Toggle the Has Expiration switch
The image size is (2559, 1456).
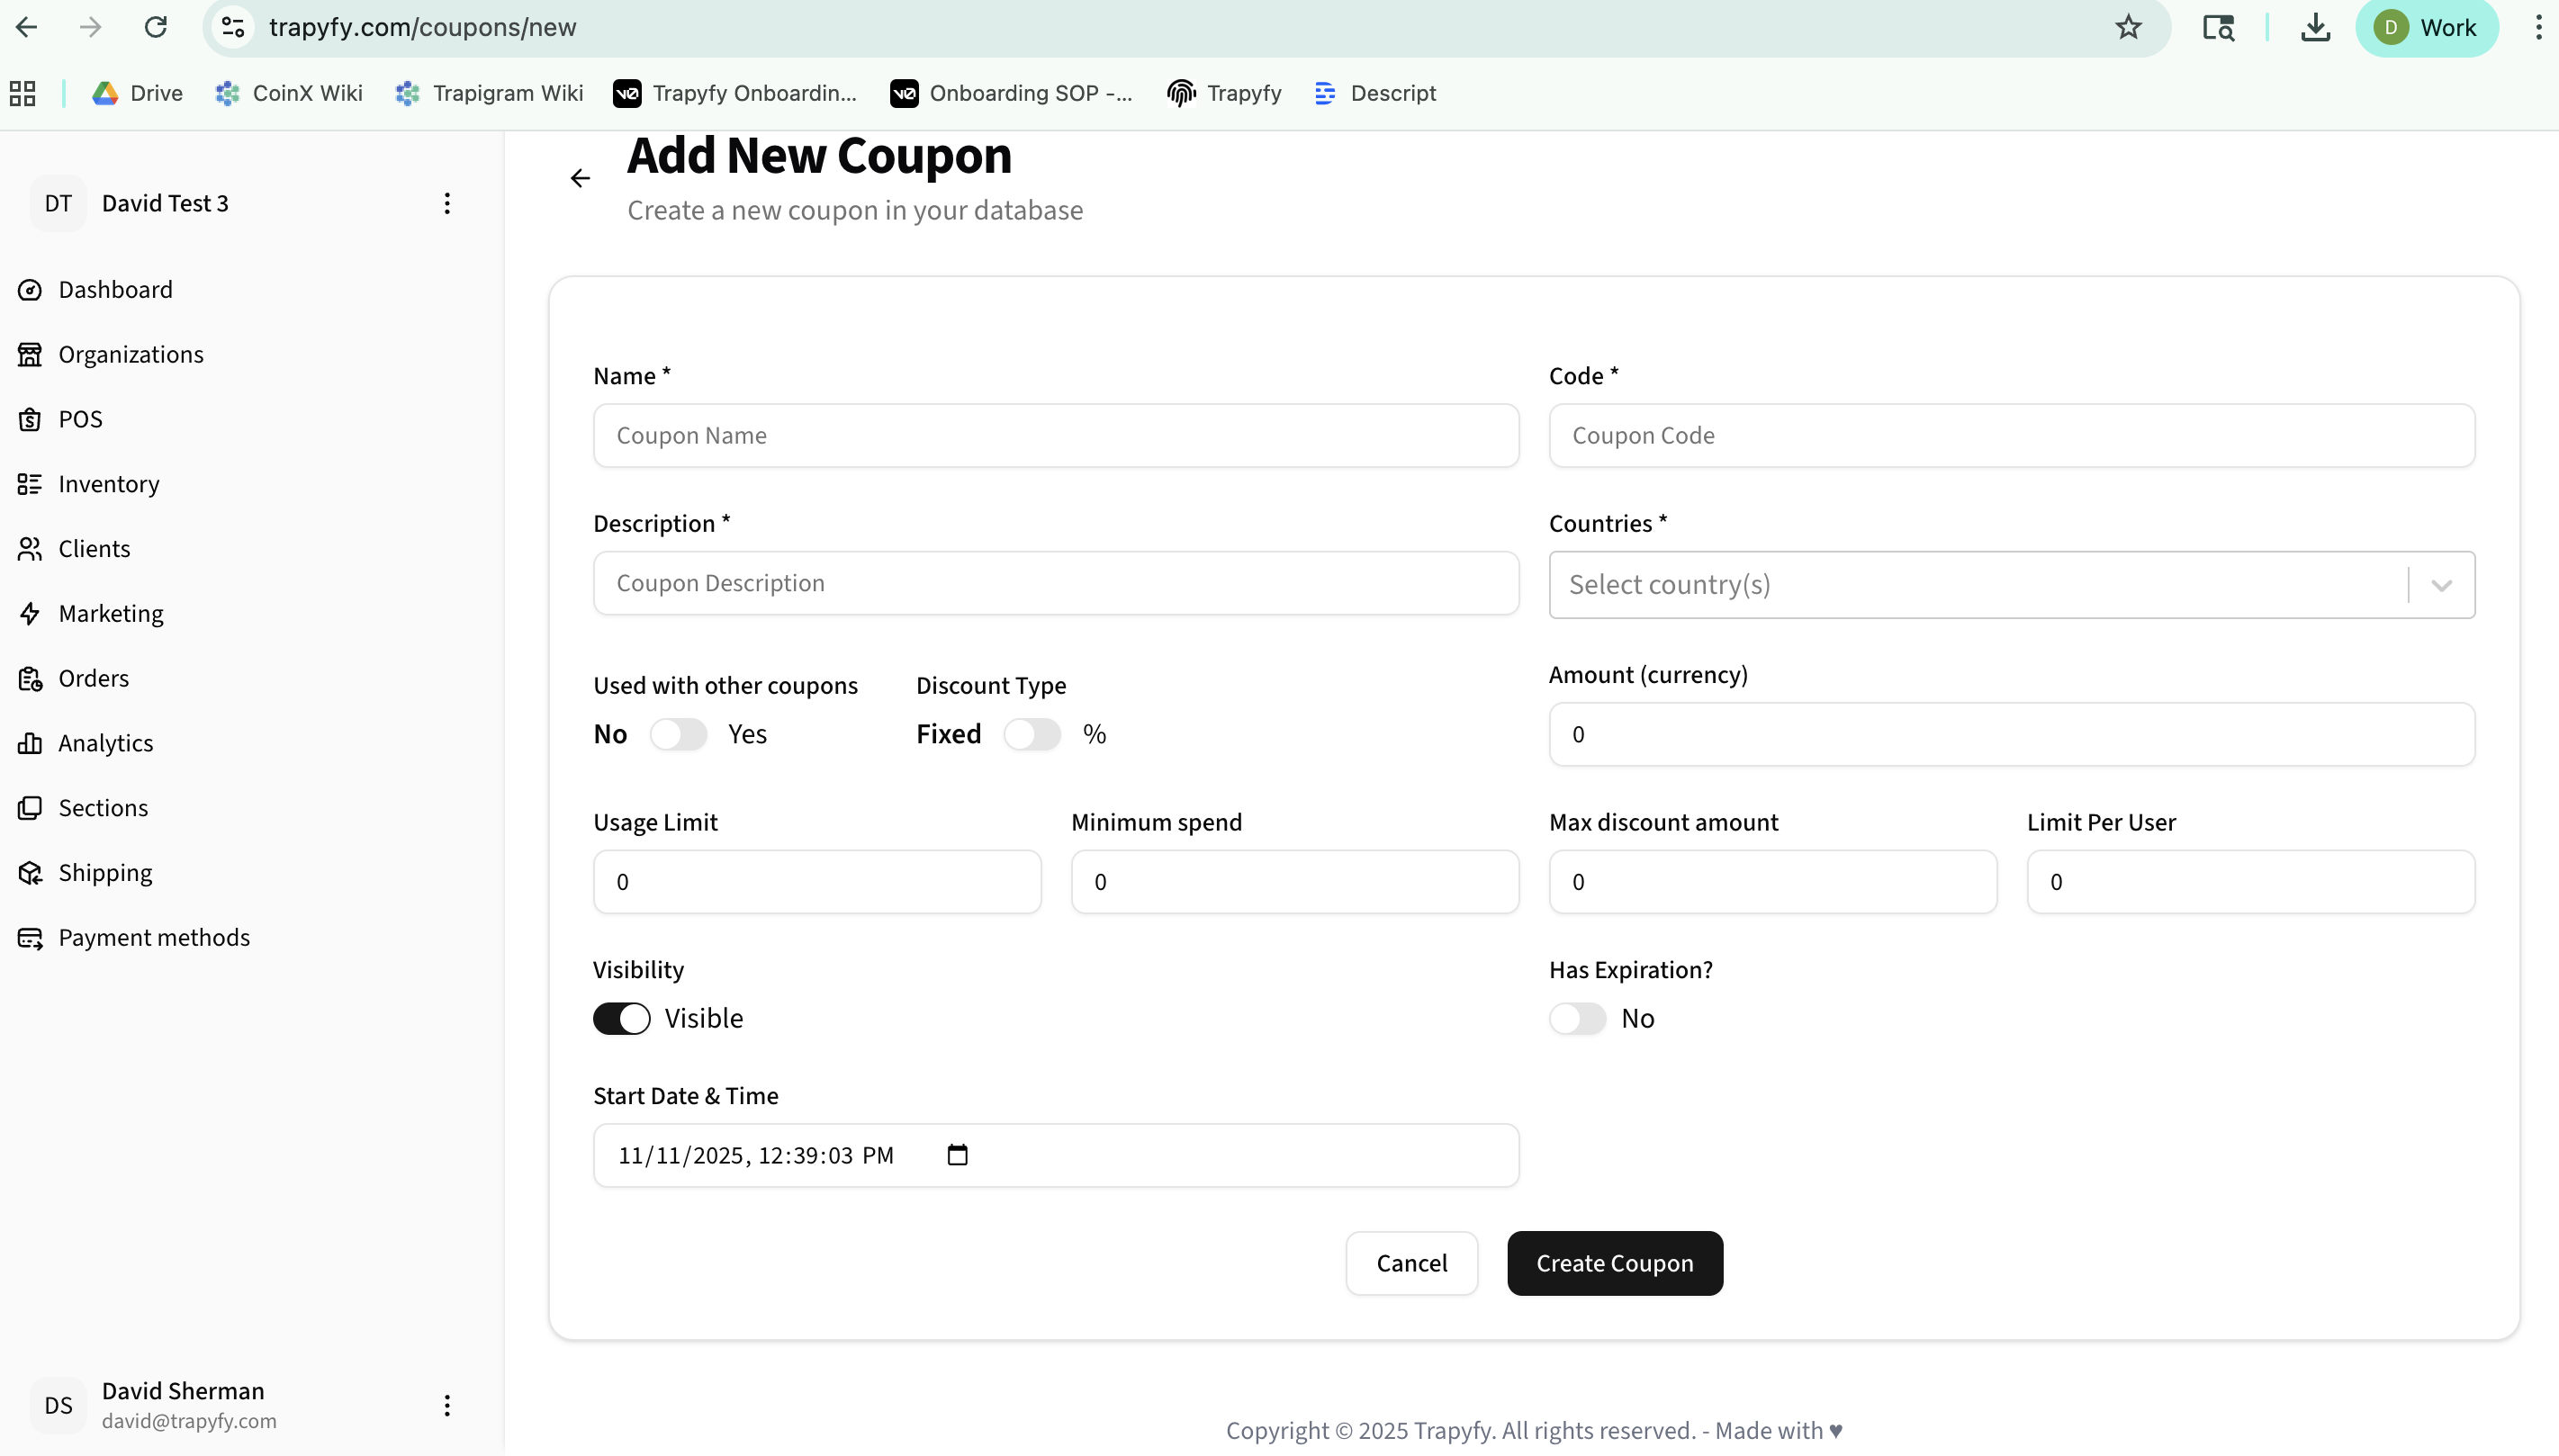[1578, 1018]
